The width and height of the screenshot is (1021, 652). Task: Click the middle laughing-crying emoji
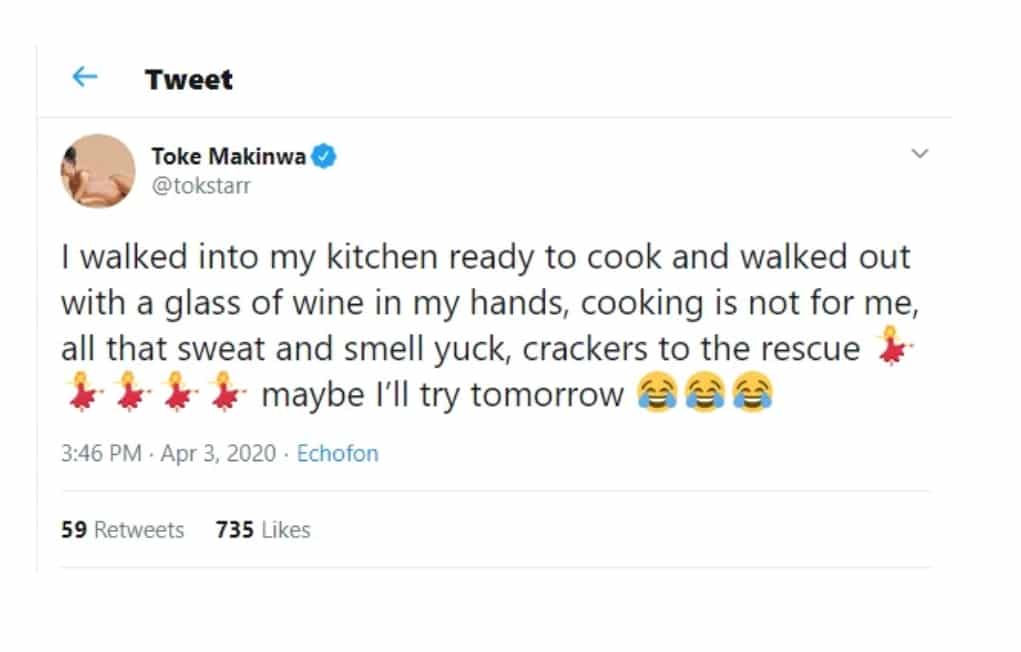coord(705,395)
